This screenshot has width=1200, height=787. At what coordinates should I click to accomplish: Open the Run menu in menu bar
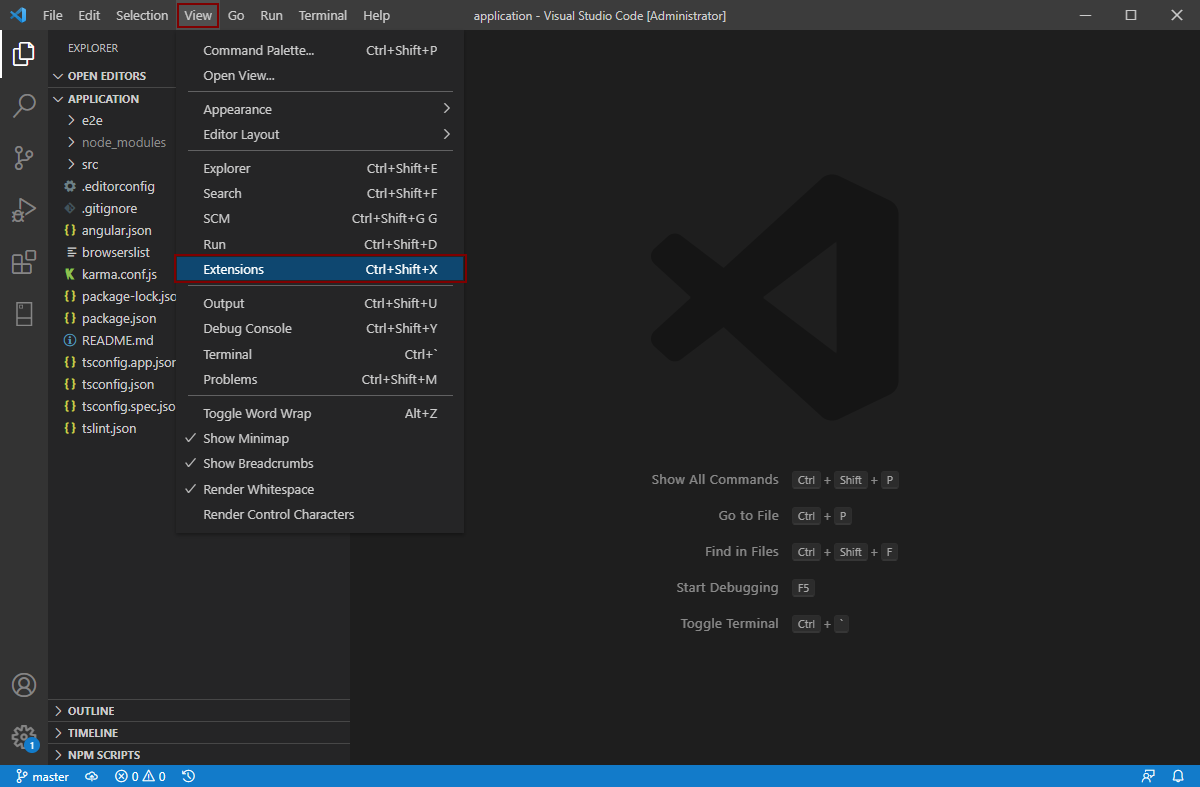coord(271,15)
